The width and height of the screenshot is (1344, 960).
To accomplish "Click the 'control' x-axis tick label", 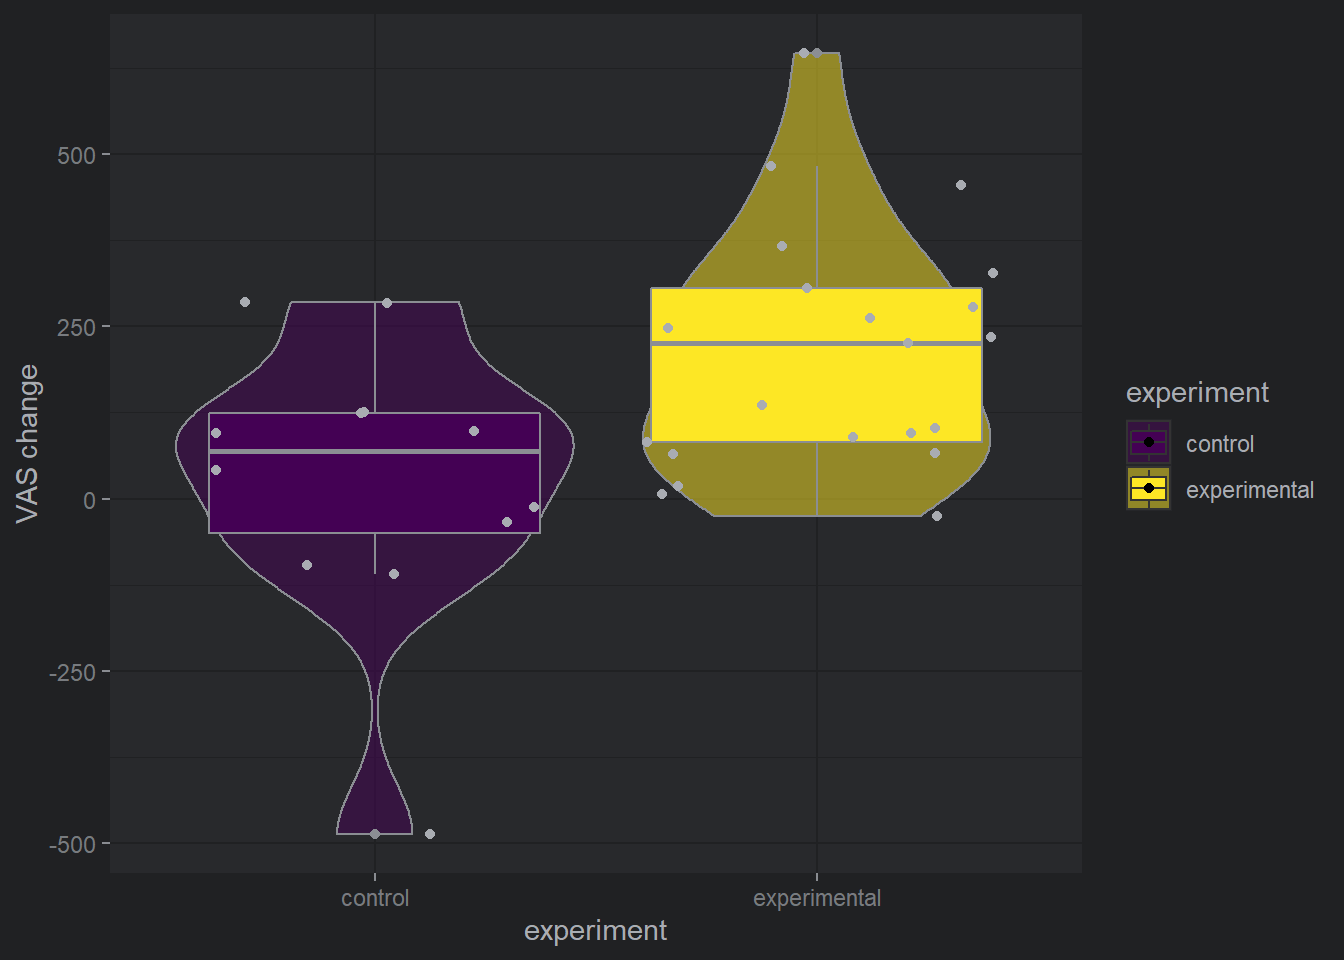I will [x=375, y=898].
